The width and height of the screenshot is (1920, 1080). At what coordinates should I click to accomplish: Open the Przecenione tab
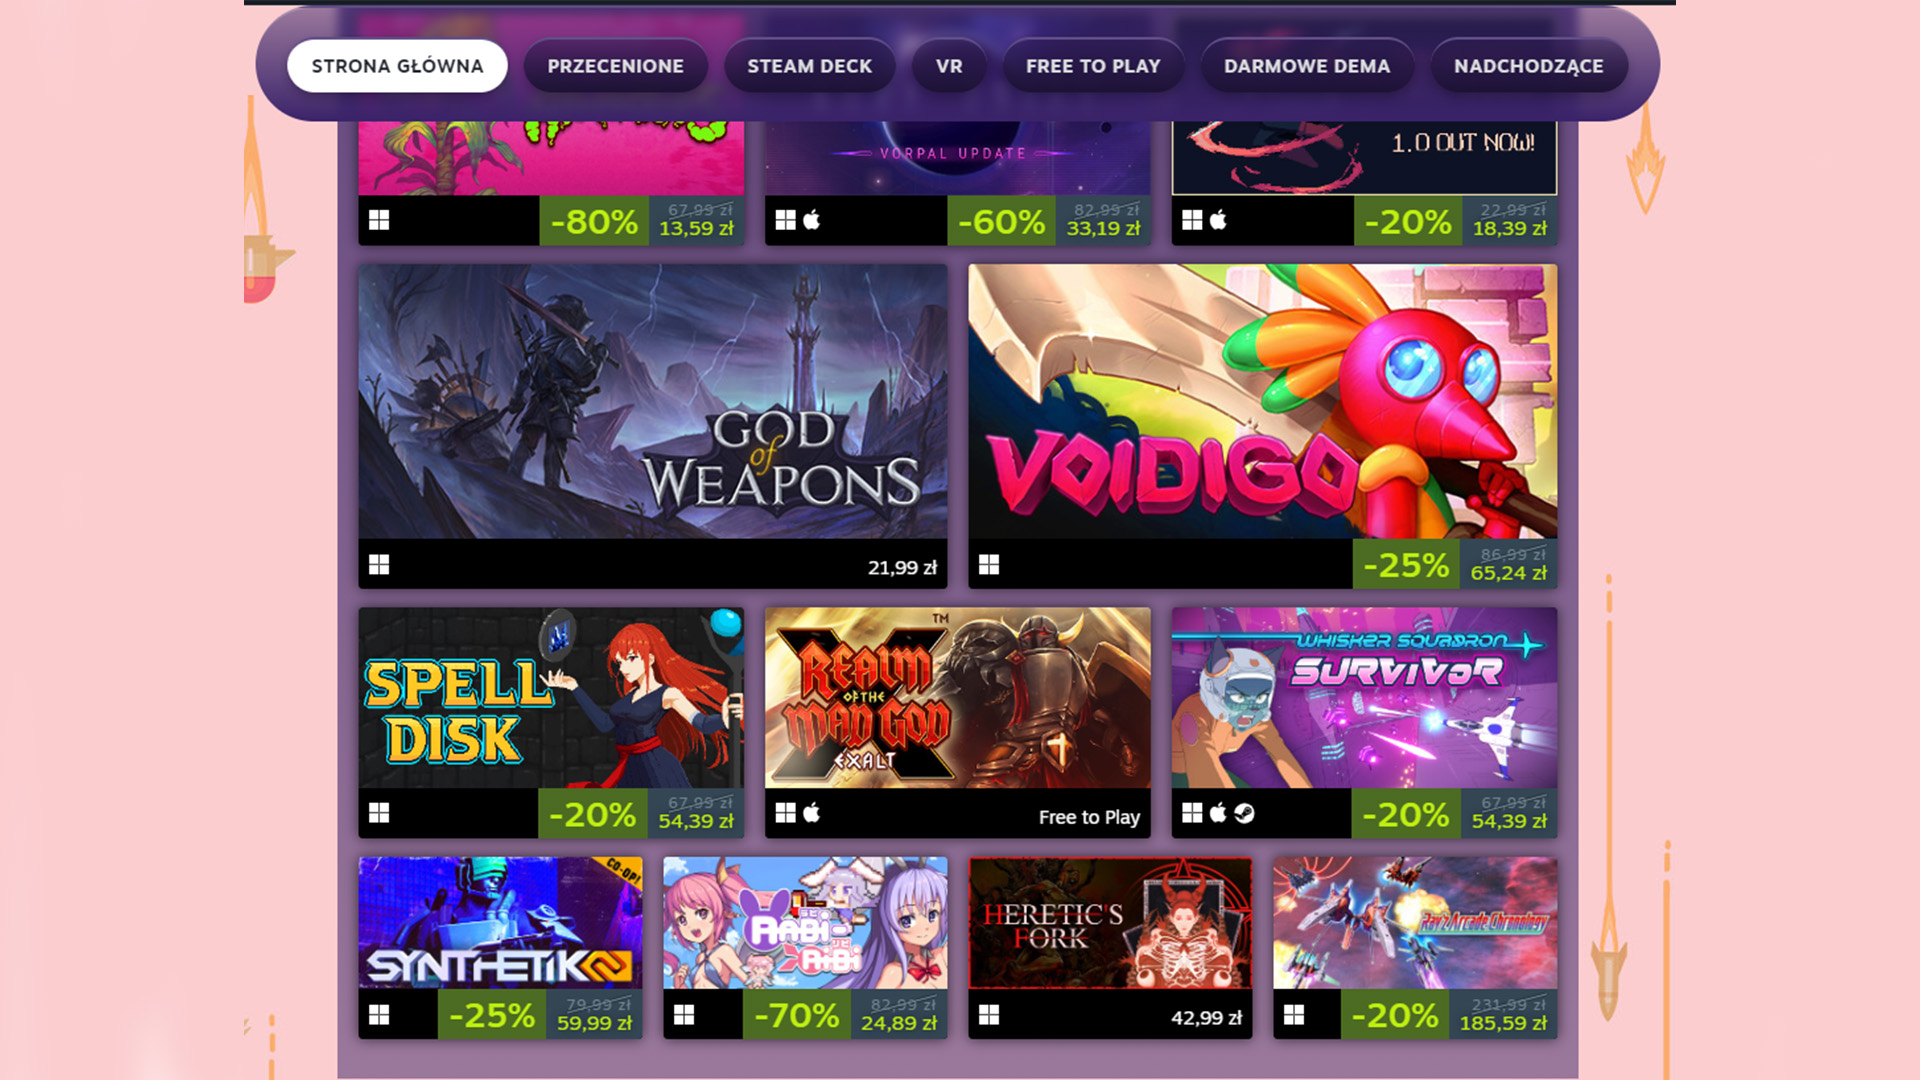click(616, 66)
